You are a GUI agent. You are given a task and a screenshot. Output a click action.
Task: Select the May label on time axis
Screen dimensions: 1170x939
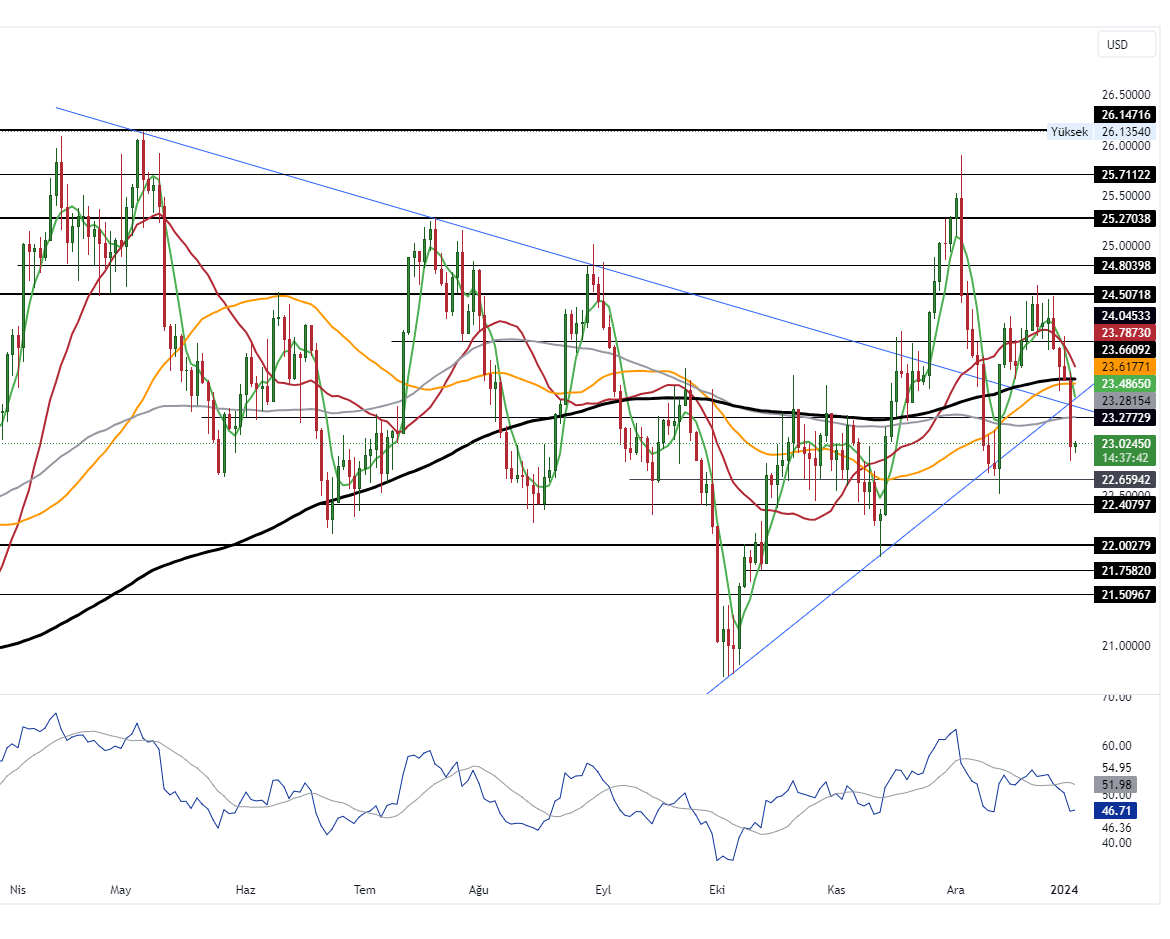tap(121, 889)
